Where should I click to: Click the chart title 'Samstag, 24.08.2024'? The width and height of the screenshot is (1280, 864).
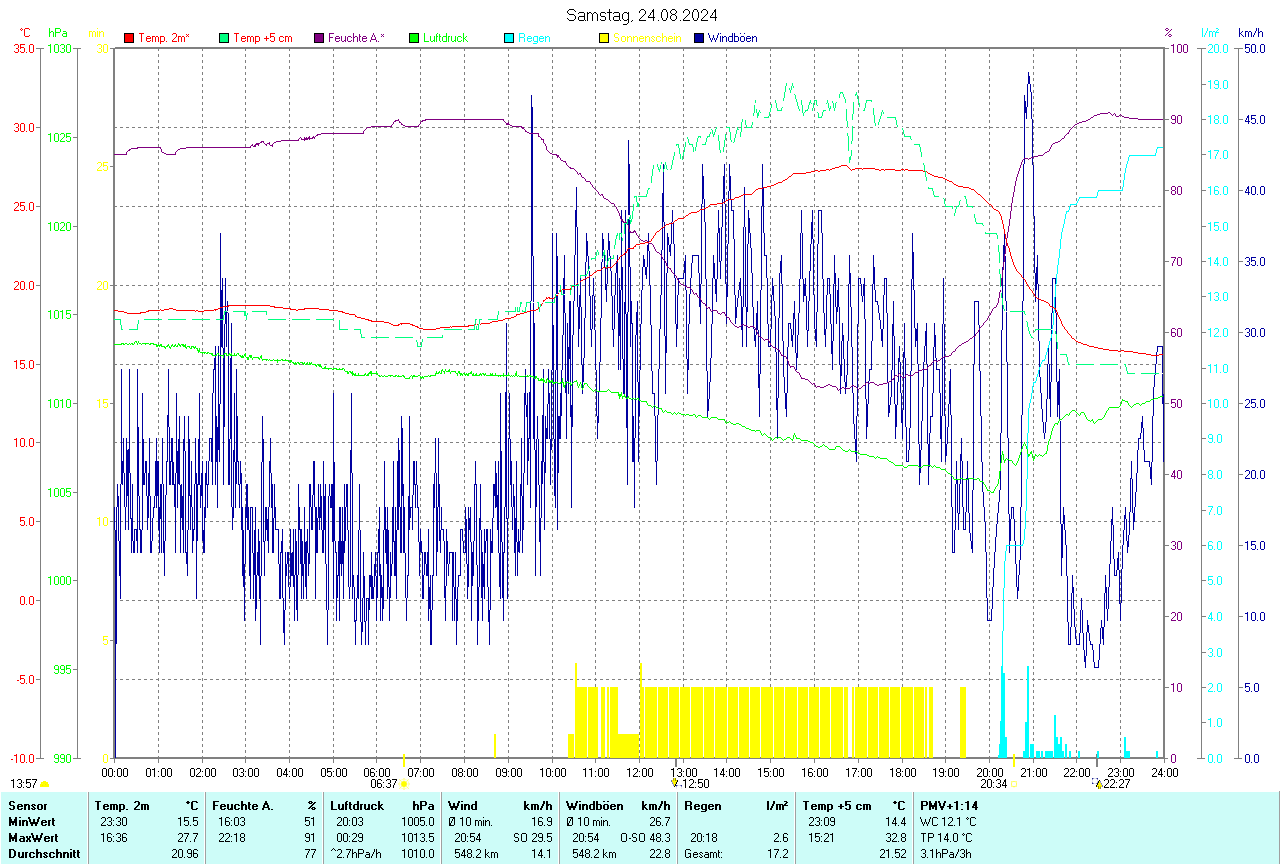641,15
